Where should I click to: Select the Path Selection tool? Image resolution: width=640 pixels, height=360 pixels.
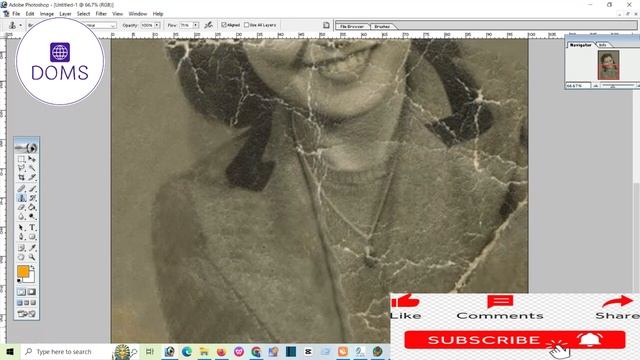(x=21, y=227)
